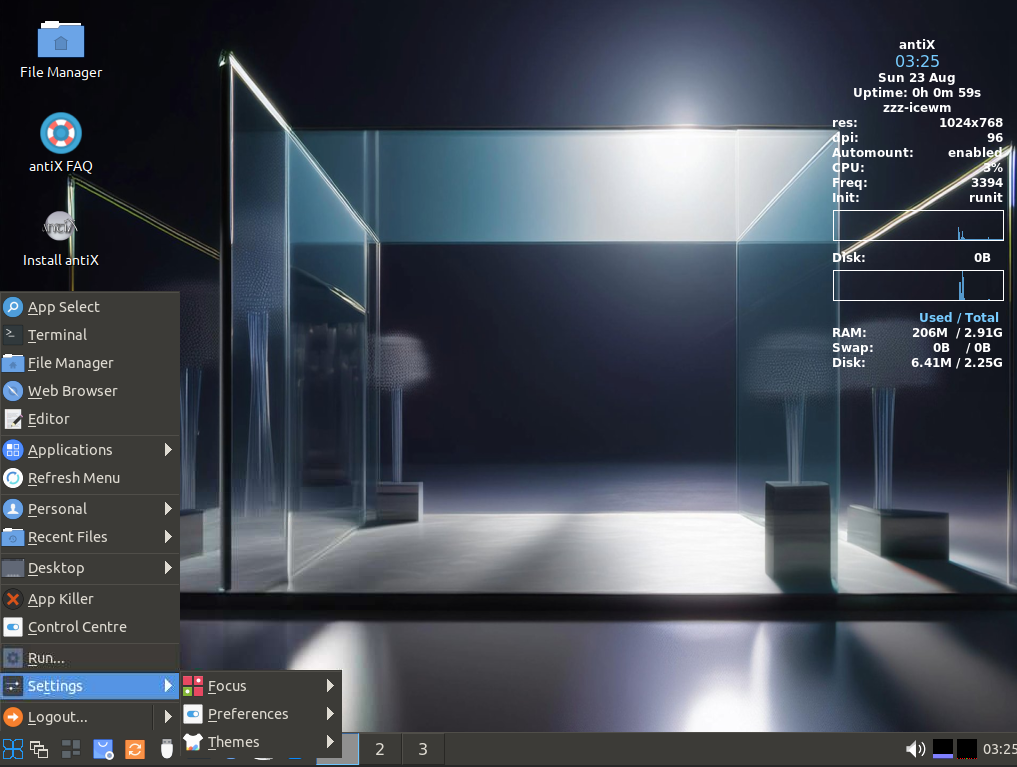Click the CPU monitor tray applet
1017x767 pixels.
(x=966, y=749)
